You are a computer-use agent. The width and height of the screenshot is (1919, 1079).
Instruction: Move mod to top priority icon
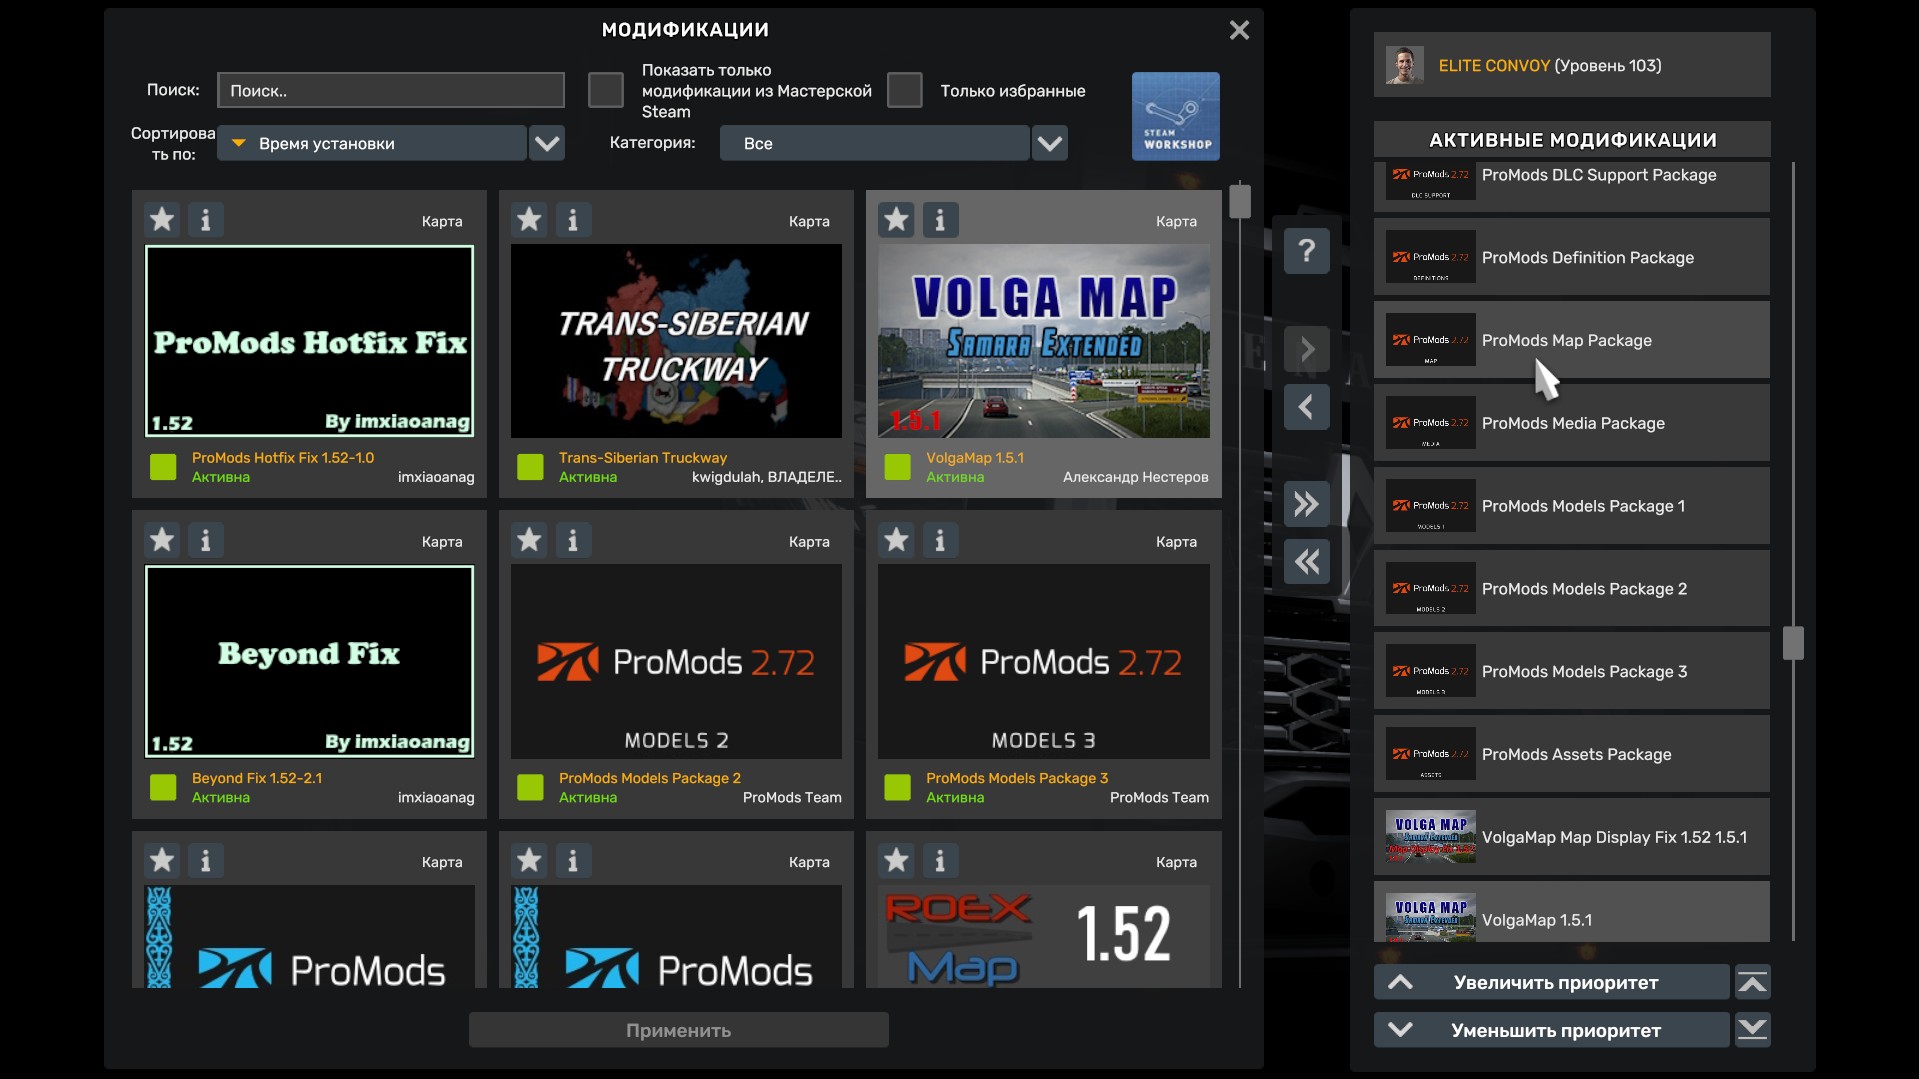[x=1752, y=982]
